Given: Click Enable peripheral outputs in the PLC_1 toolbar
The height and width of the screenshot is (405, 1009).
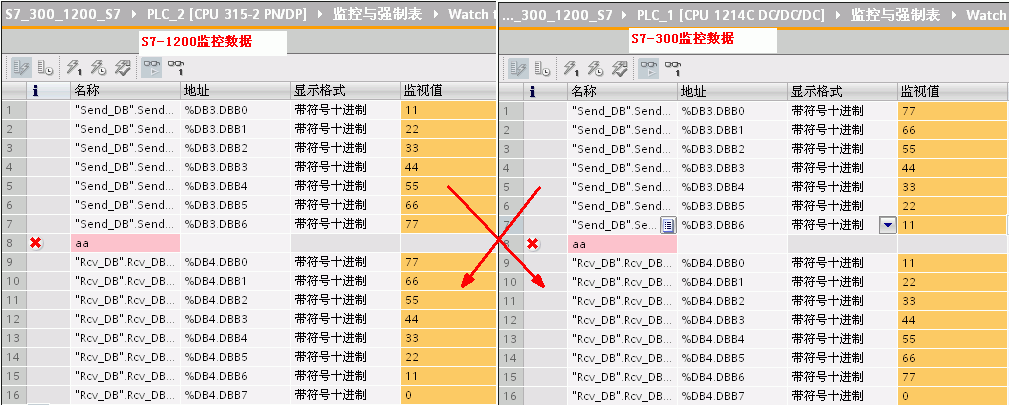Looking at the screenshot, I should click(x=620, y=68).
